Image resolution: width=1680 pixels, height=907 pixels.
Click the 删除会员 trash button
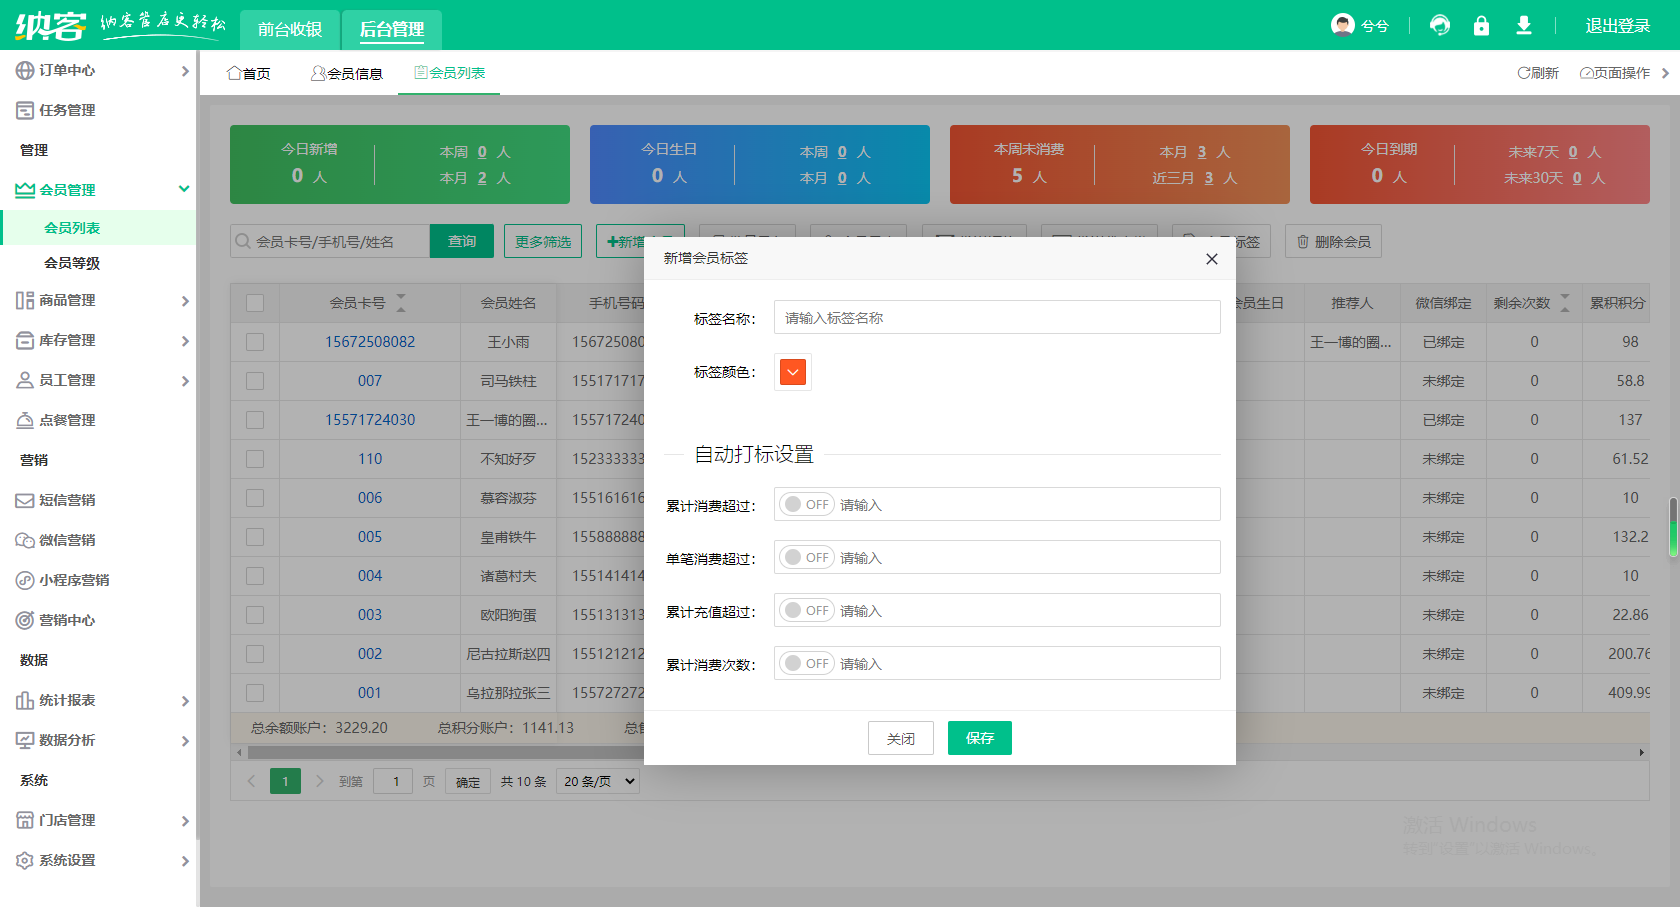point(1333,241)
